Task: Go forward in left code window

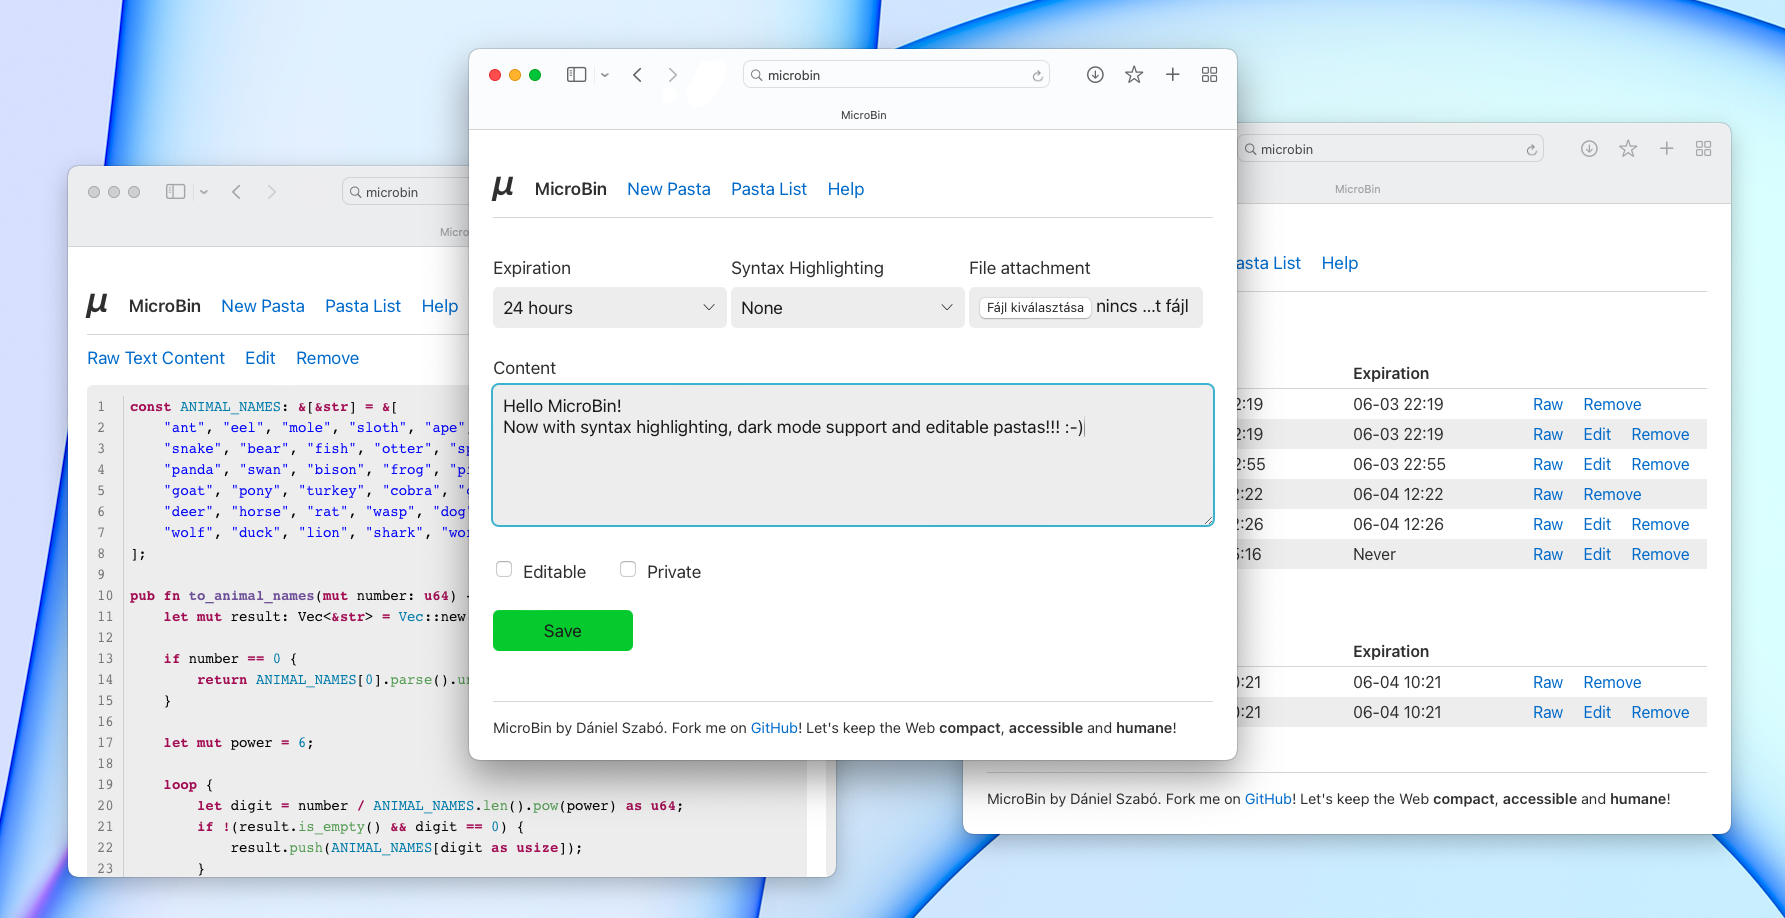Action: 271,192
